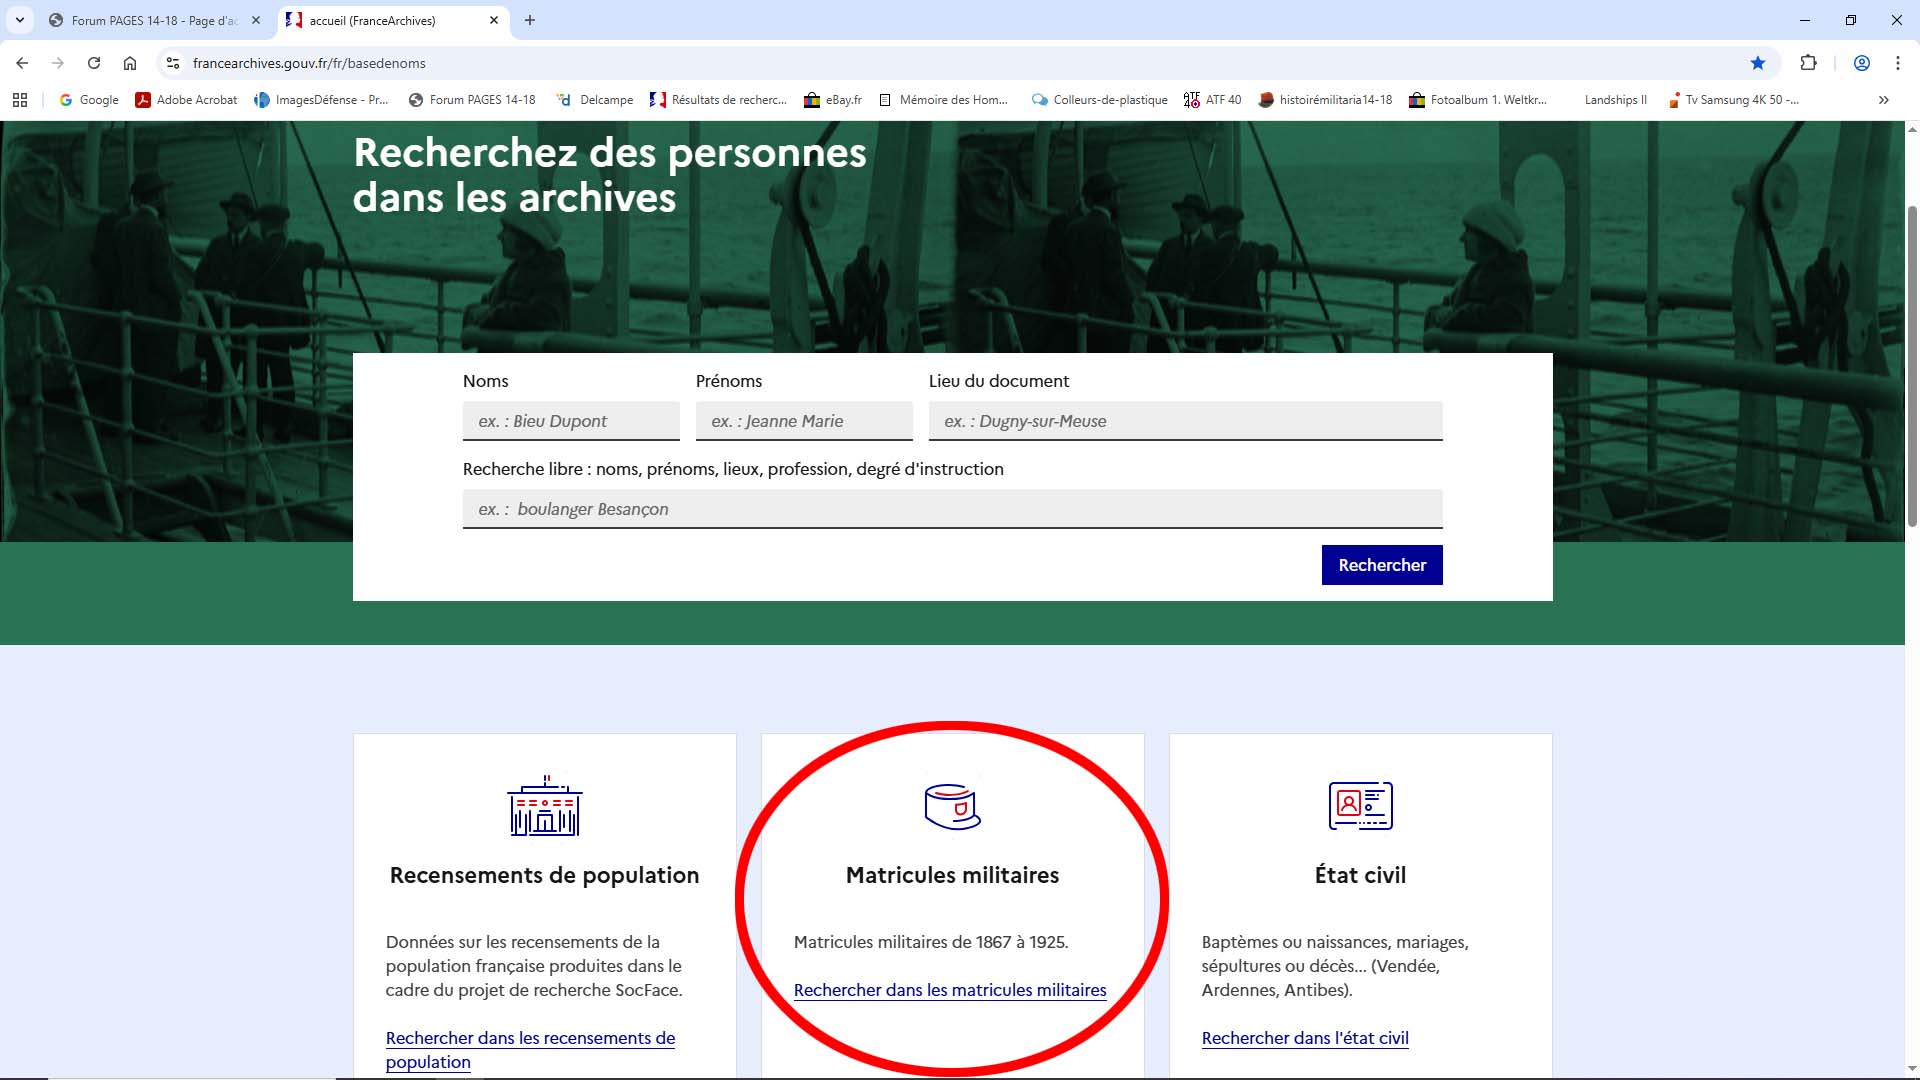Open the Delcampe bookmark
The image size is (1920, 1080).
click(x=595, y=100)
